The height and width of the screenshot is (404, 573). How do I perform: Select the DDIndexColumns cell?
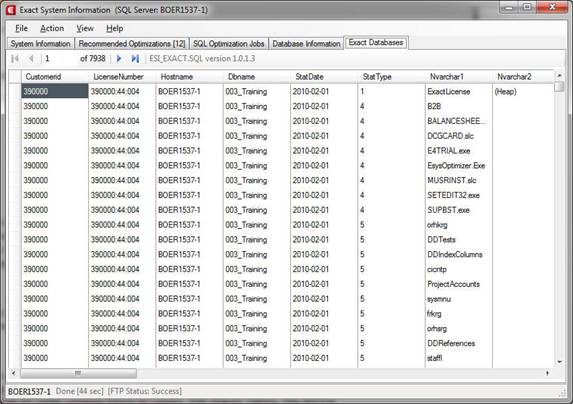pos(458,254)
